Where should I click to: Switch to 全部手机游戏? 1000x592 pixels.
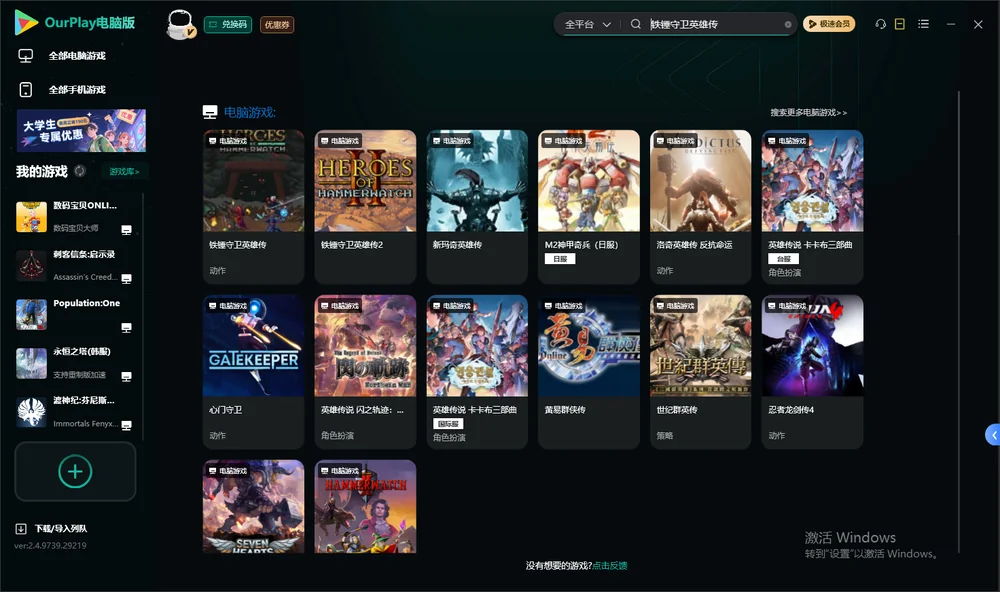[x=62, y=90]
